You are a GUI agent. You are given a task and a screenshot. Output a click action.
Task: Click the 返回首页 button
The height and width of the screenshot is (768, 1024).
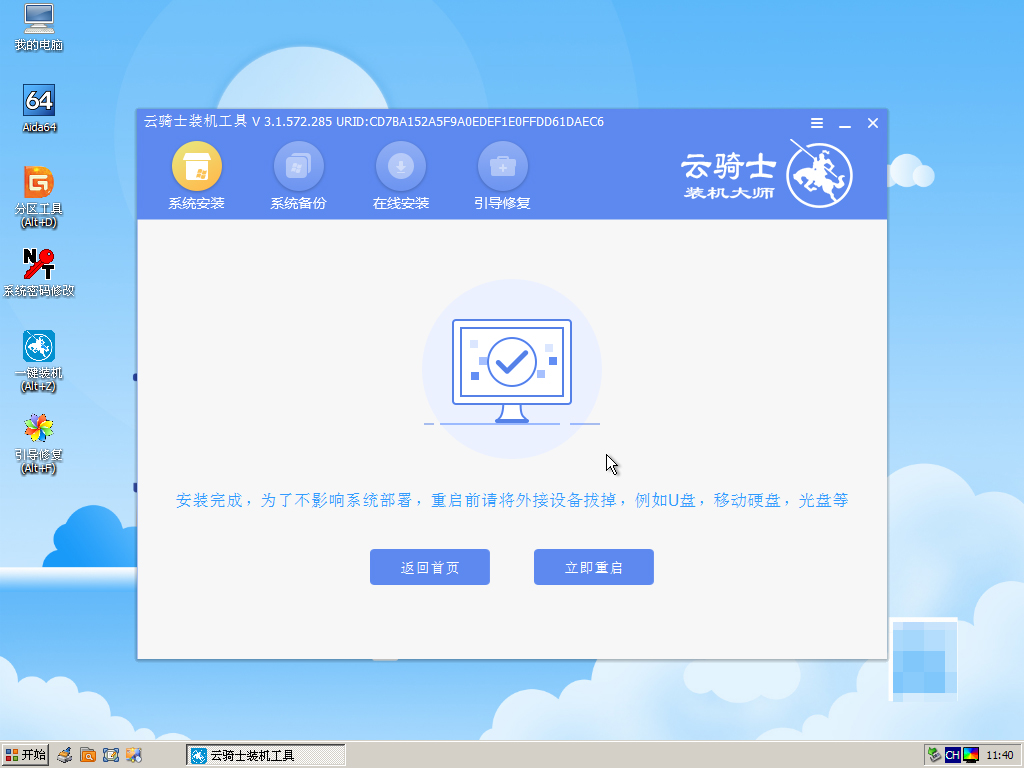tap(430, 567)
